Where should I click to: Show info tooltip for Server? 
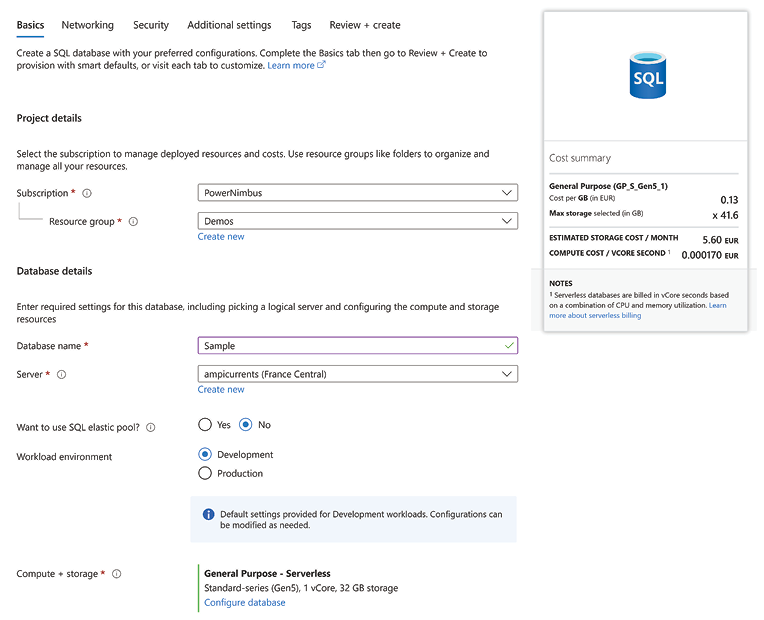click(61, 375)
